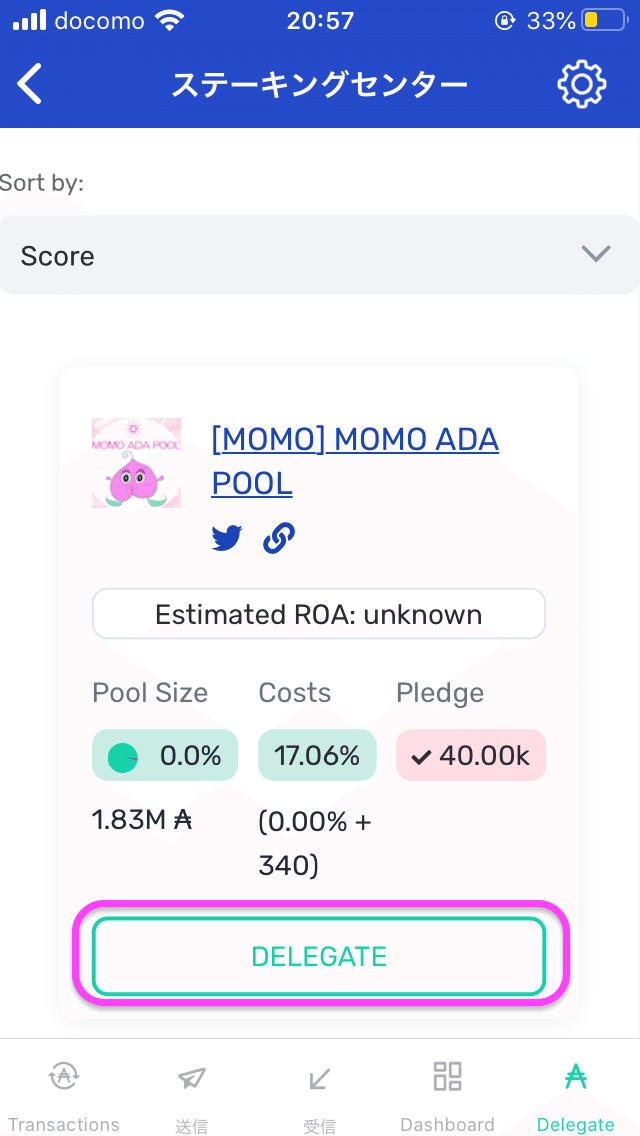Tap the Transactions tab icon
The image size is (640, 1136).
pyautogui.click(x=64, y=1077)
